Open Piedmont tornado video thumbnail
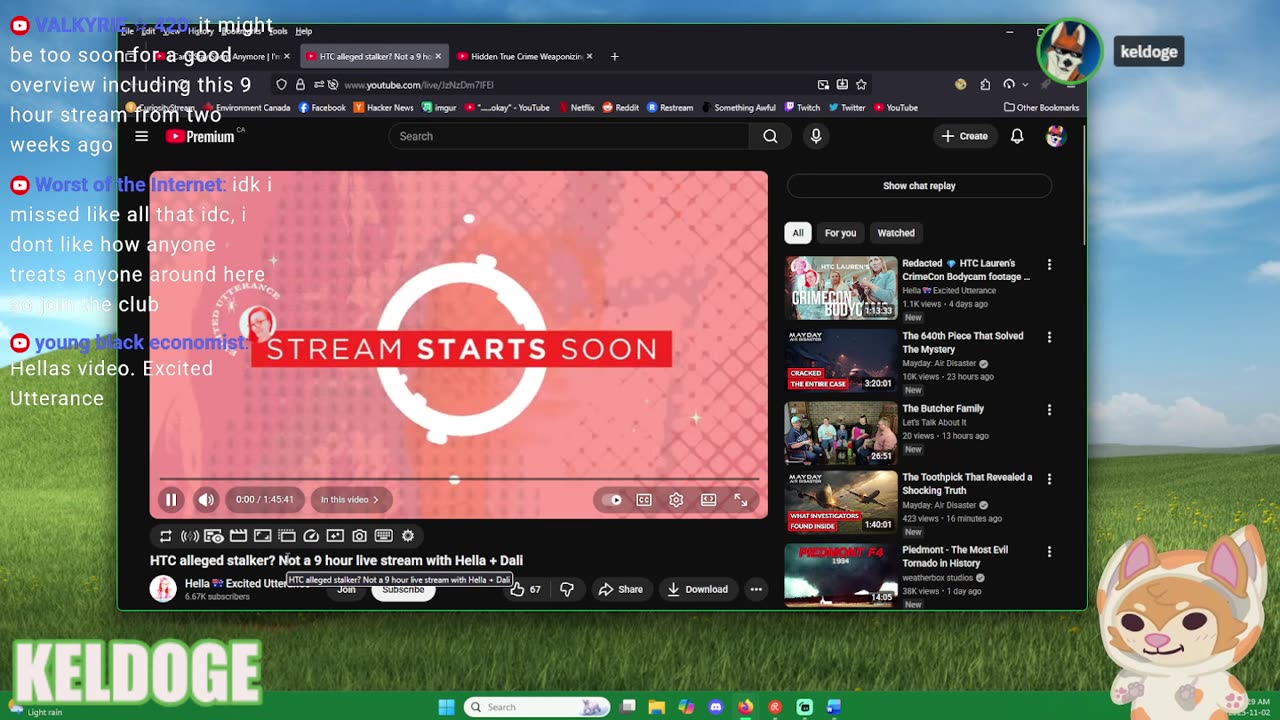Image resolution: width=1280 pixels, height=720 pixels. [840, 575]
